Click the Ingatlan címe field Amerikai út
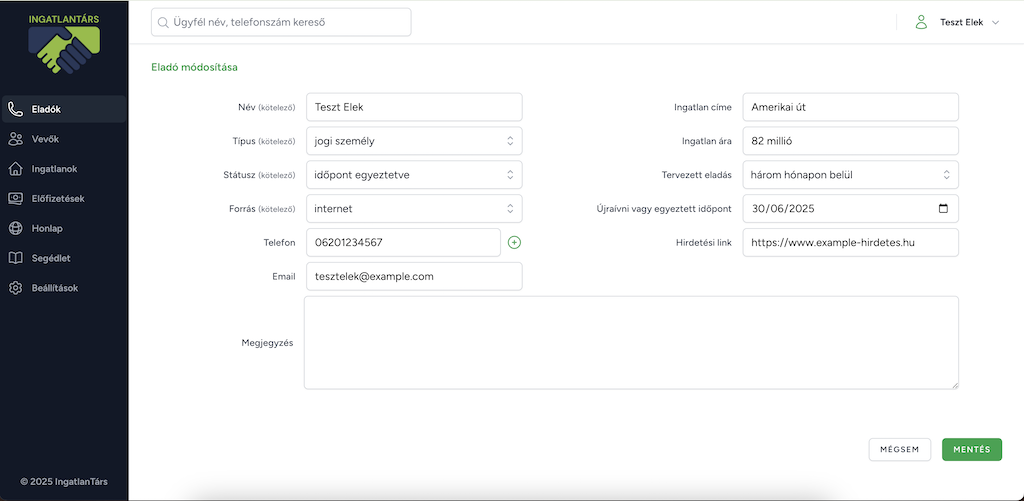Screen dimensions: 1024x501 [x=850, y=106]
